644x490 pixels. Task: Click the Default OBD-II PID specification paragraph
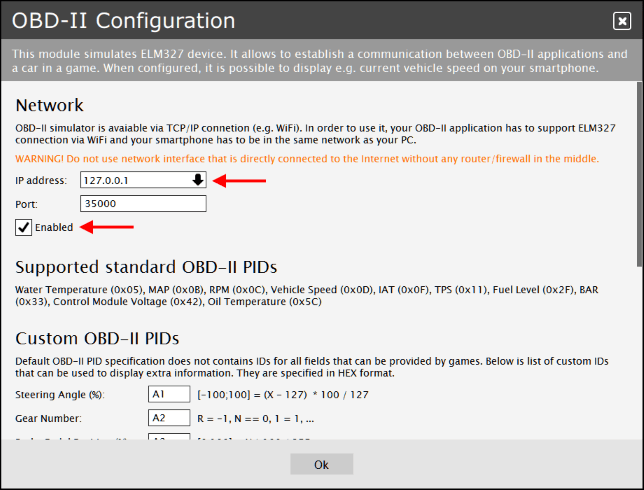pos(312,367)
